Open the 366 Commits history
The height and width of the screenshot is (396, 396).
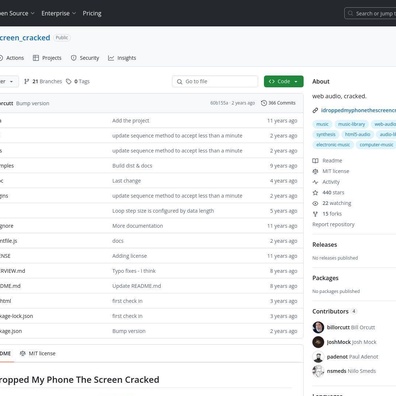(x=278, y=103)
